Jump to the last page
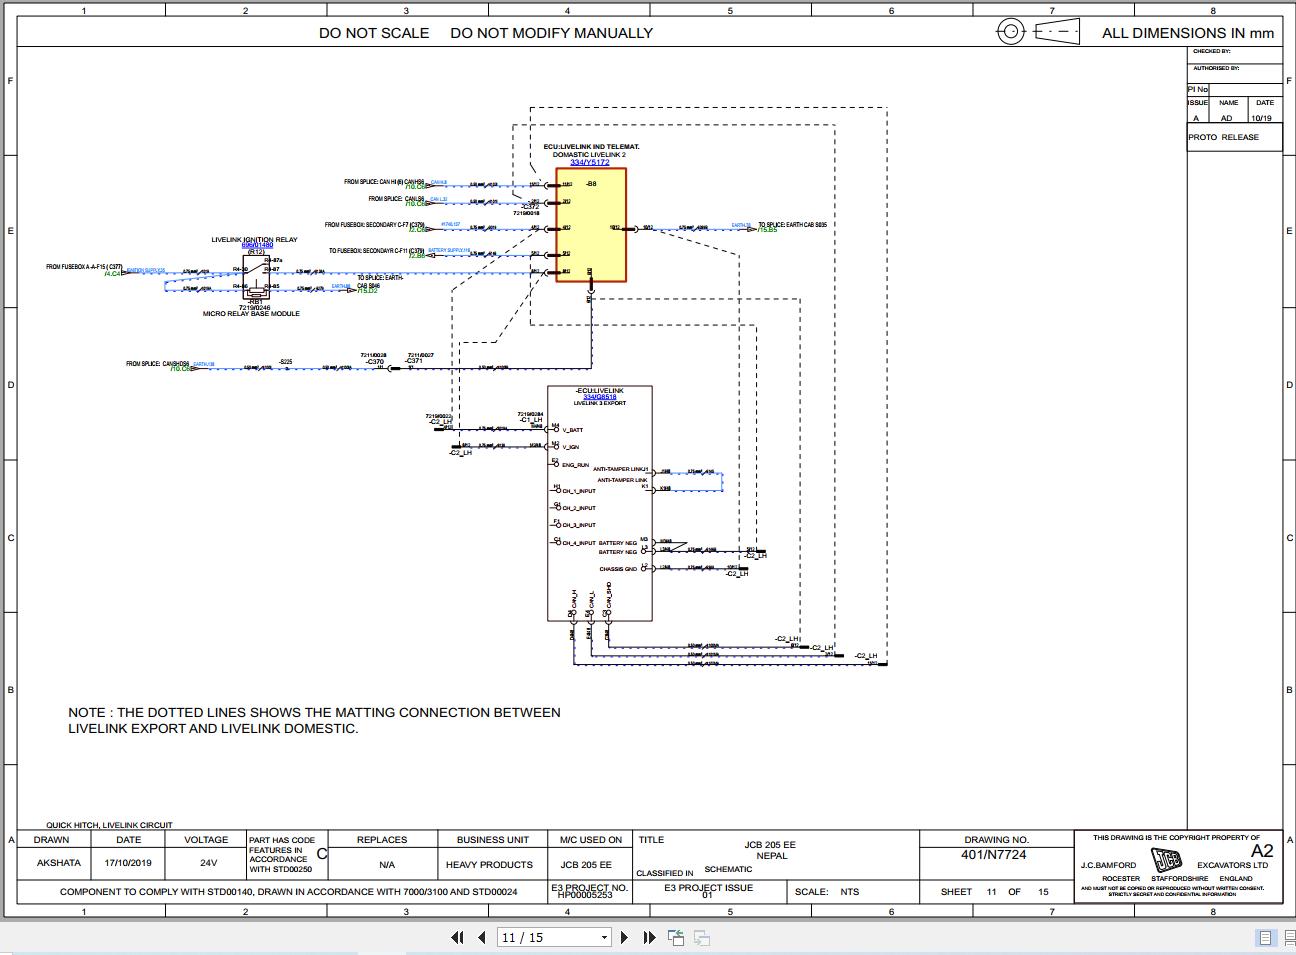The height and width of the screenshot is (955, 1296). tap(649, 937)
